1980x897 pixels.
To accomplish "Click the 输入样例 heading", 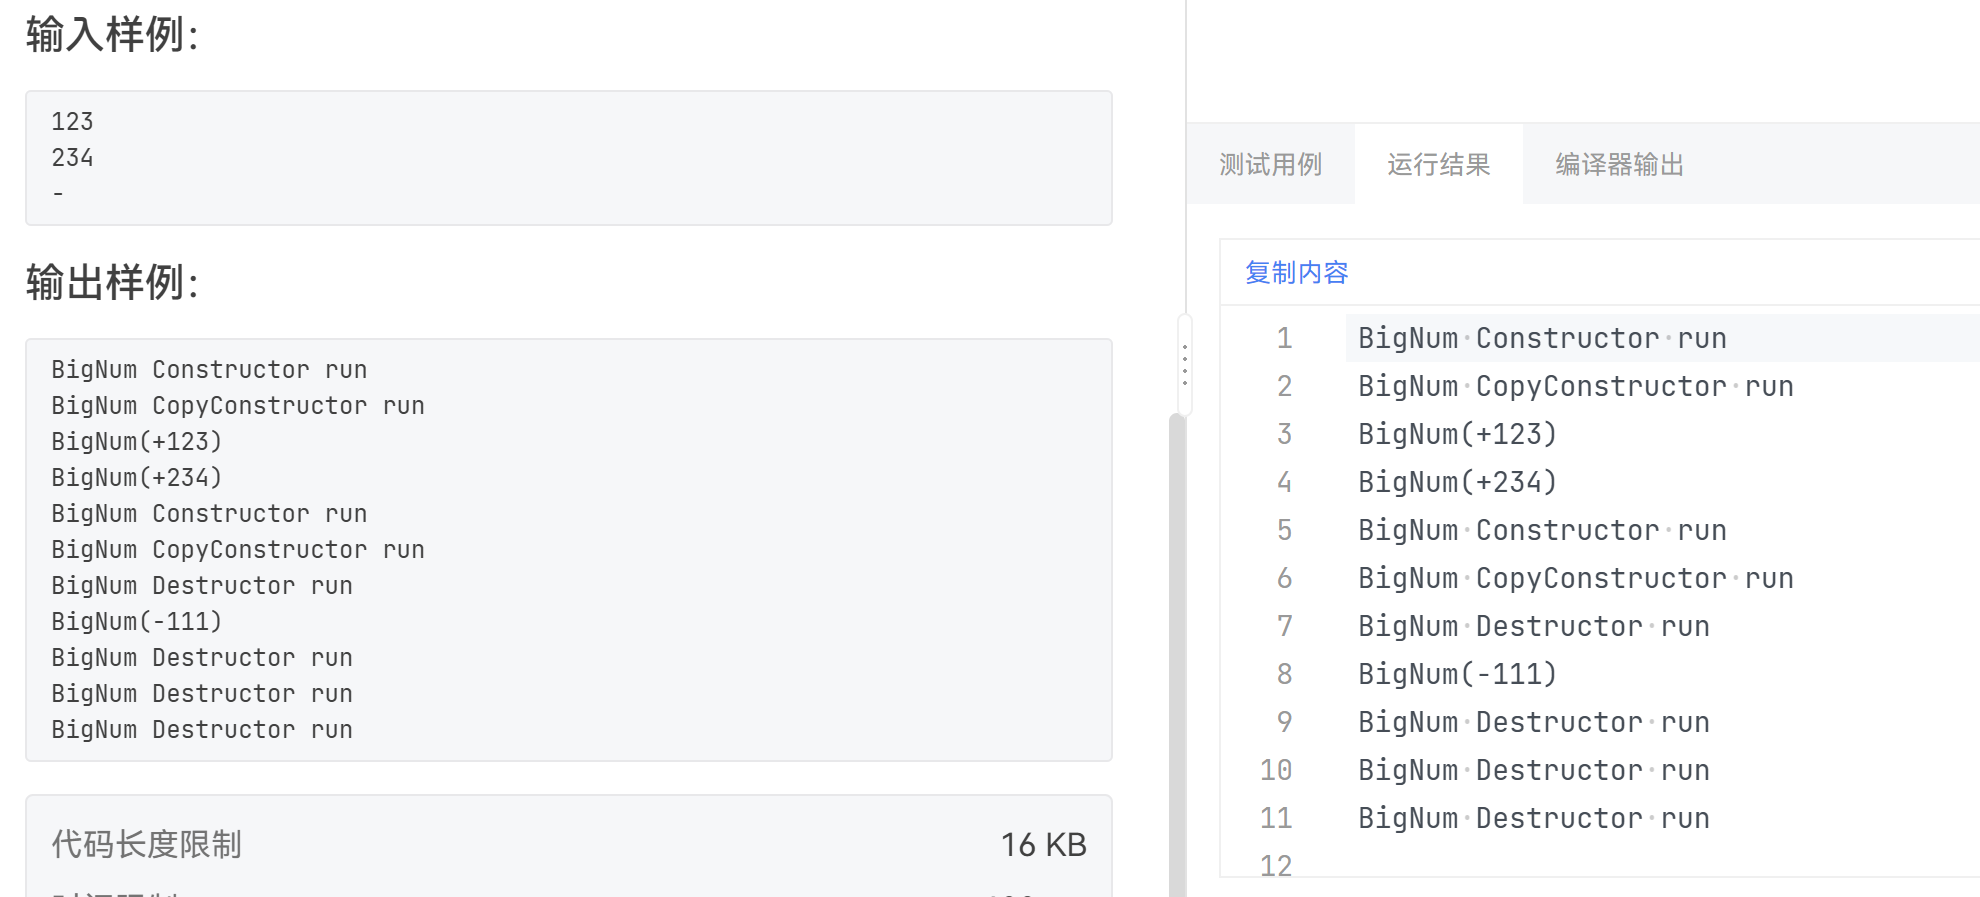I will pyautogui.click(x=112, y=34).
